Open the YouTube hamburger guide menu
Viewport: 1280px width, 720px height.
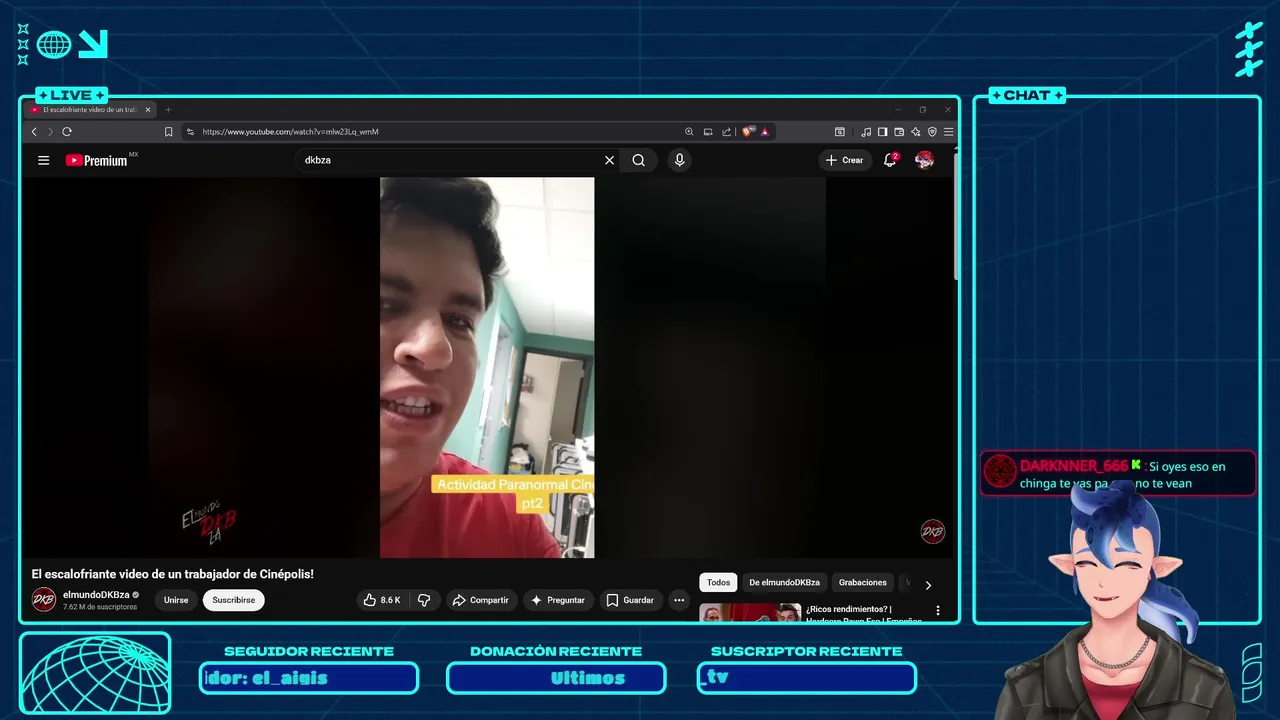click(43, 160)
